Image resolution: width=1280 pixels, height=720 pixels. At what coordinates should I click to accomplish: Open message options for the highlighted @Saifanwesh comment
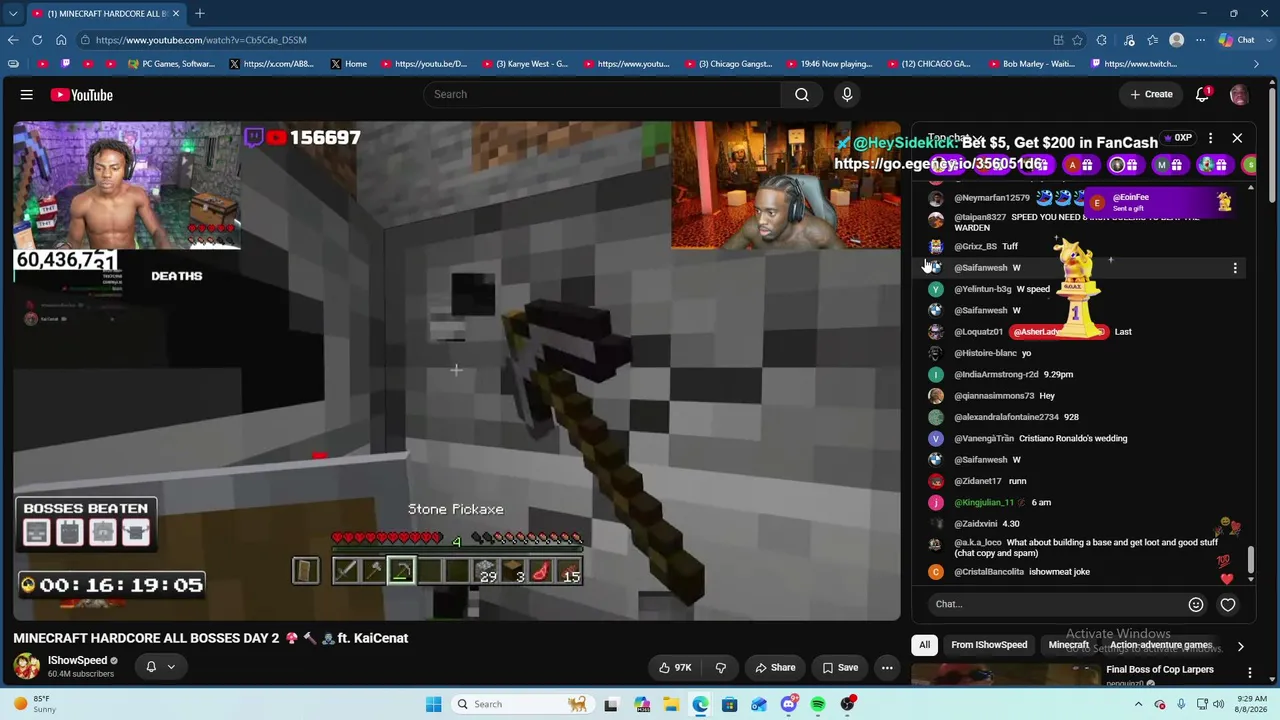pos(1235,268)
